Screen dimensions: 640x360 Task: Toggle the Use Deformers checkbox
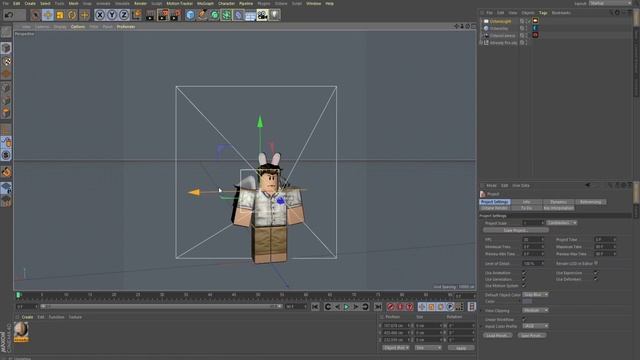(596, 279)
